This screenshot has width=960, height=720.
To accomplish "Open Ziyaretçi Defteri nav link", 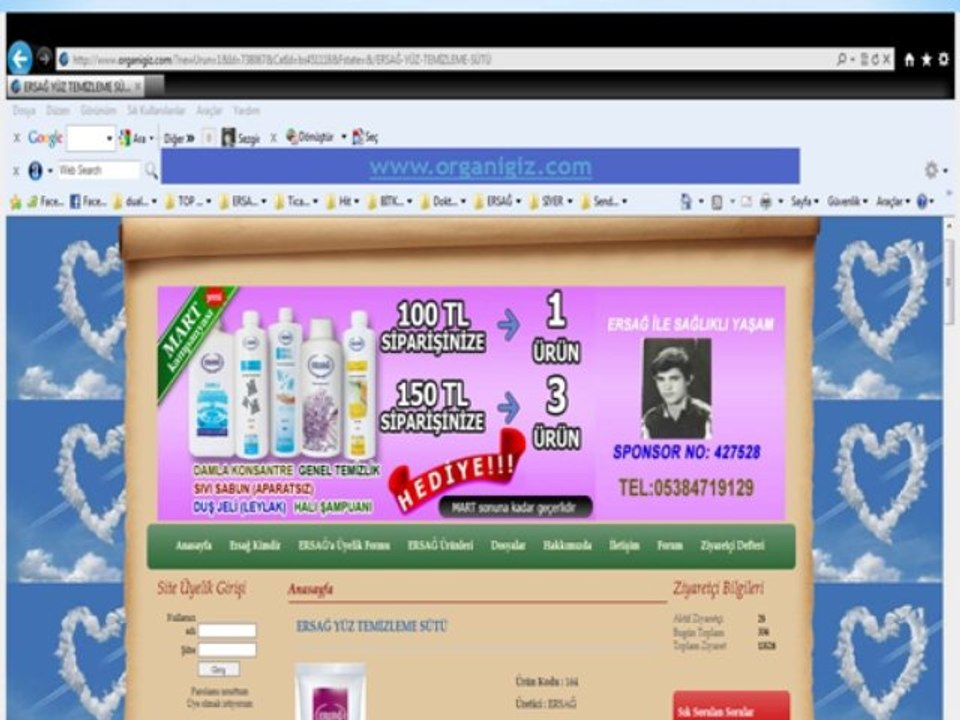I will point(733,546).
